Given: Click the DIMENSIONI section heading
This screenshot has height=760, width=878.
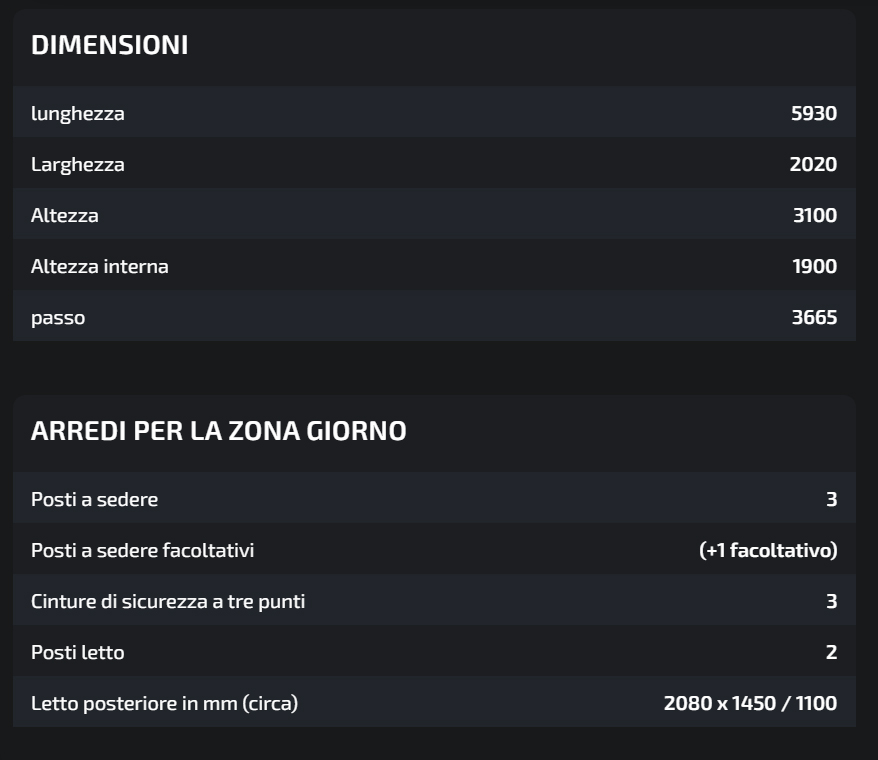Looking at the screenshot, I should pyautogui.click(x=110, y=45).
